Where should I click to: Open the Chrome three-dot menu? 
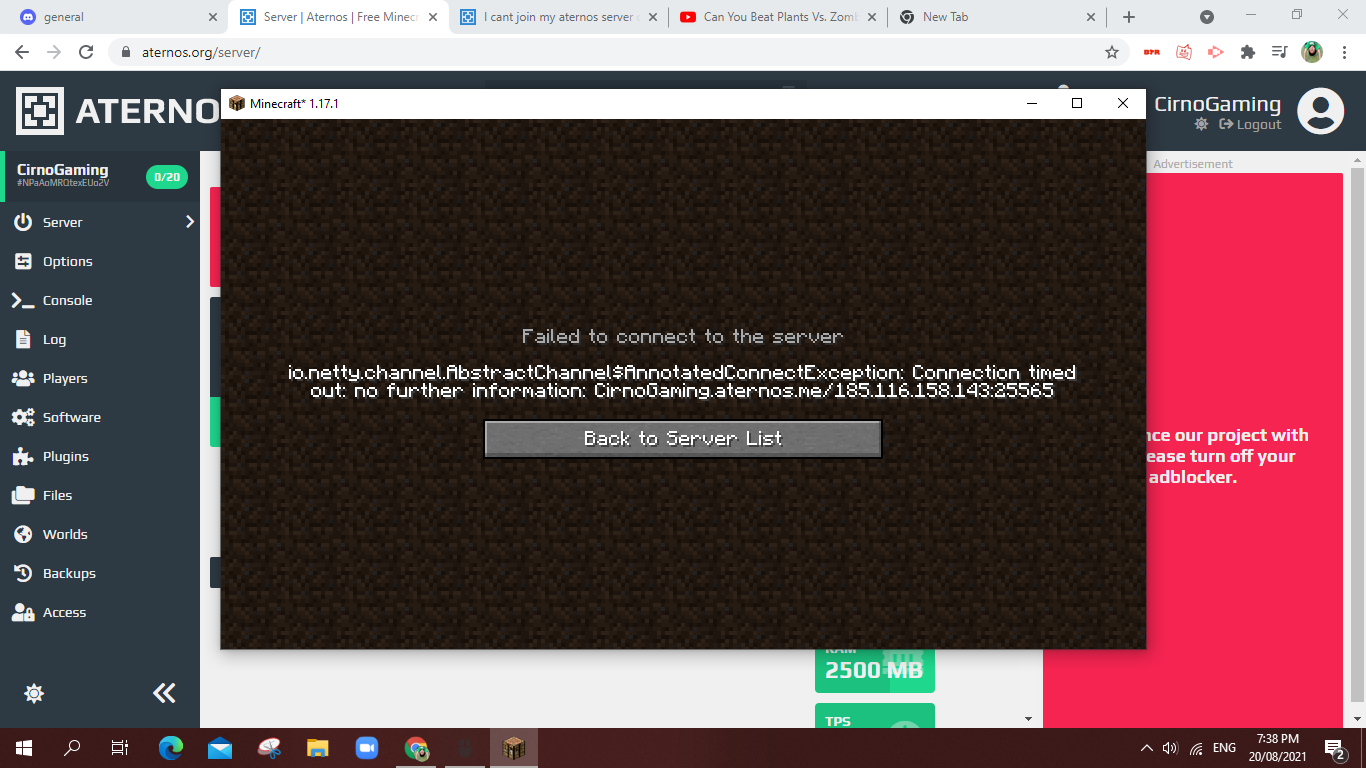[x=1343, y=52]
